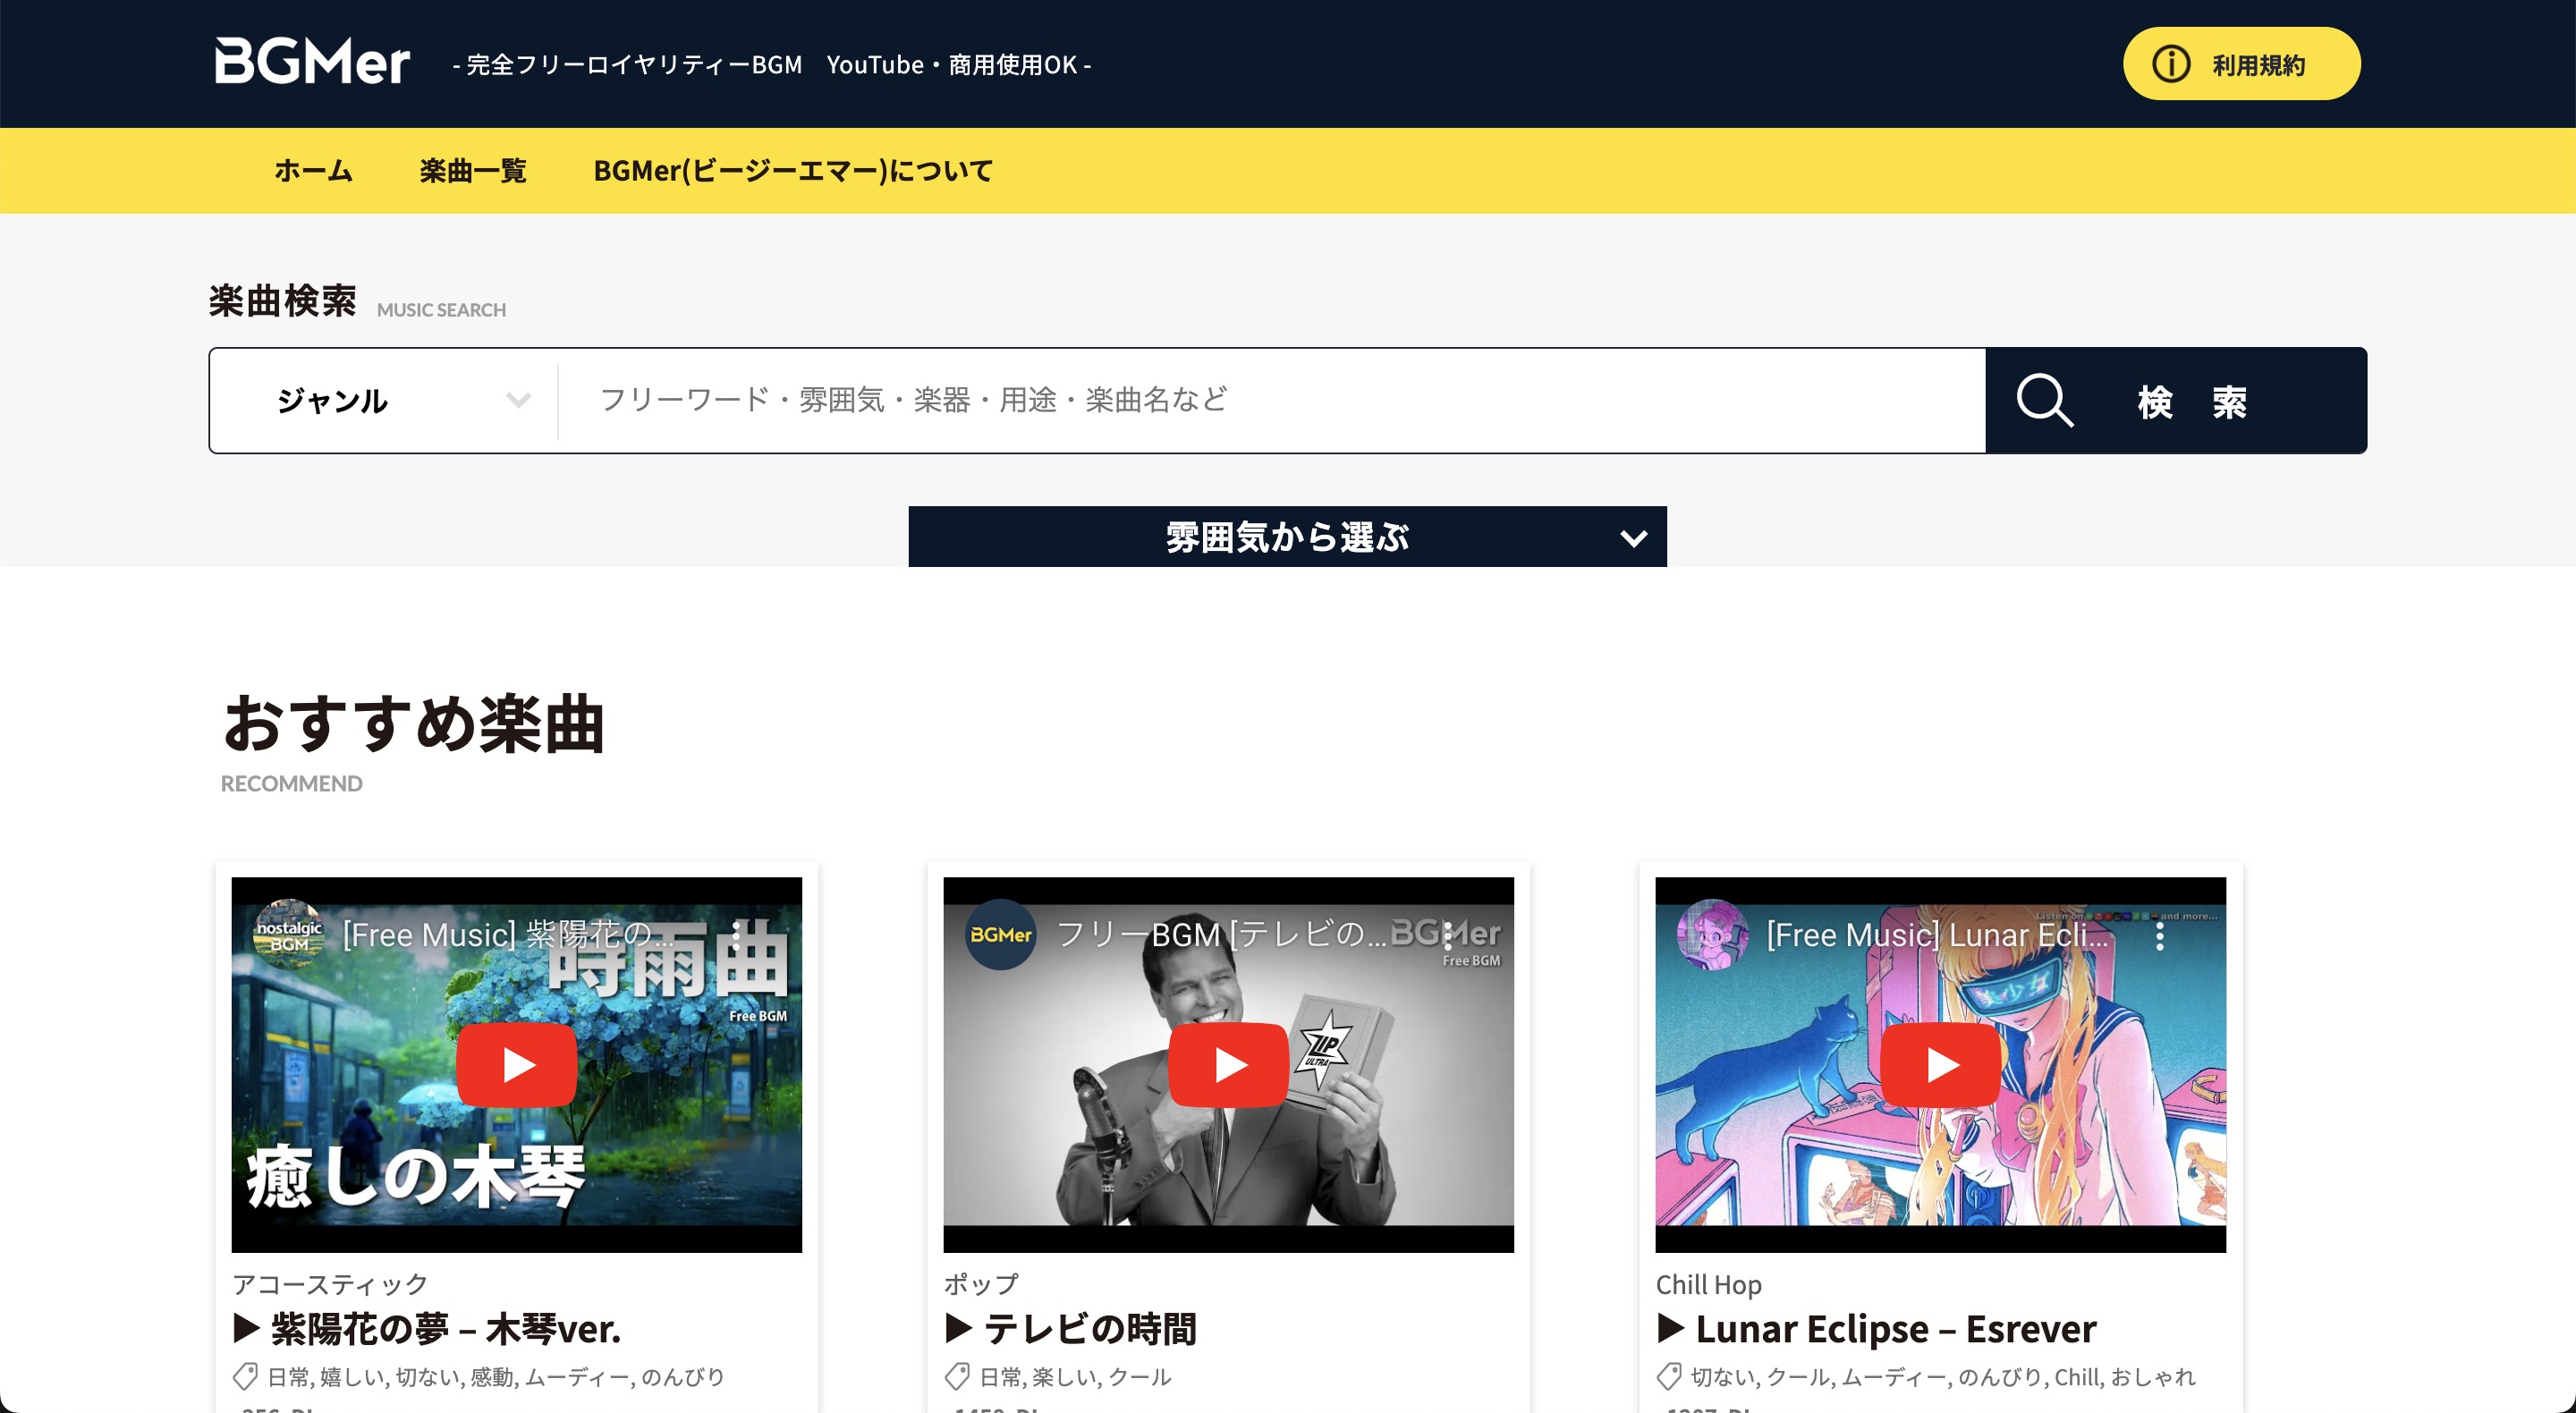Play the 紫陽花の夢 YouTube video

click(516, 1065)
